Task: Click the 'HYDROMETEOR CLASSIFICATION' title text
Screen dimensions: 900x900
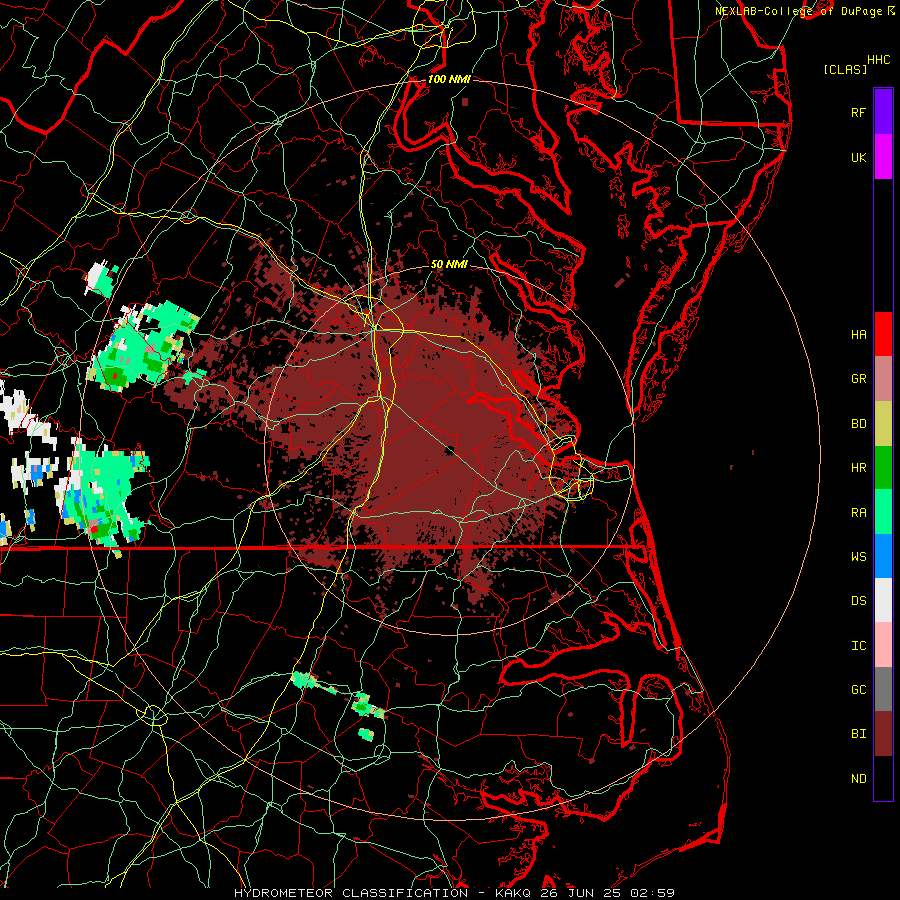Action: (351, 893)
